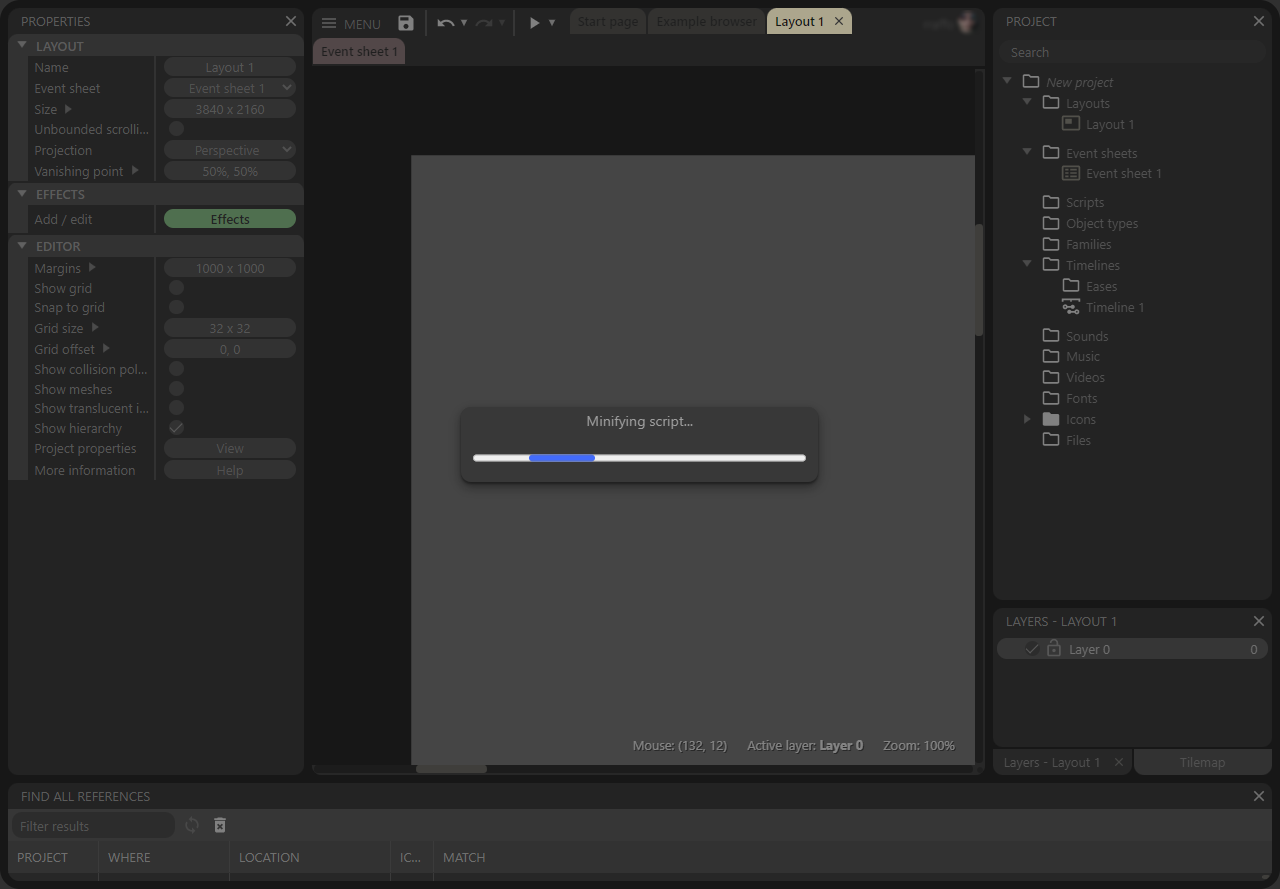Type in the Filter results field
The height and width of the screenshot is (889, 1280).
coord(92,825)
